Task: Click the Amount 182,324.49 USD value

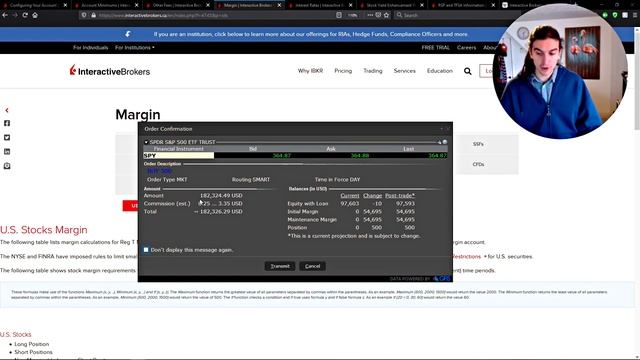Action: [221, 196]
